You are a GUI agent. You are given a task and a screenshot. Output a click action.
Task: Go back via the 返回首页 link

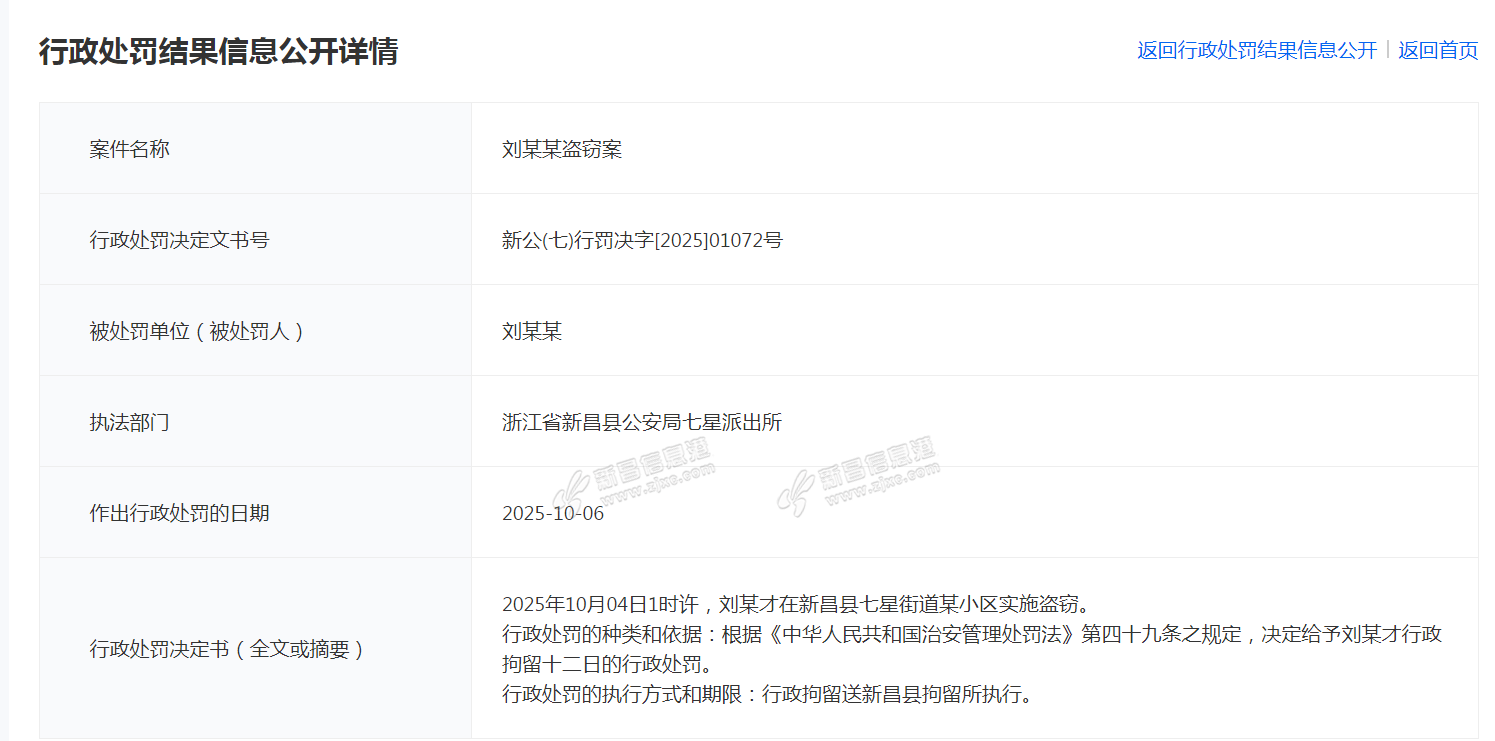click(1437, 50)
